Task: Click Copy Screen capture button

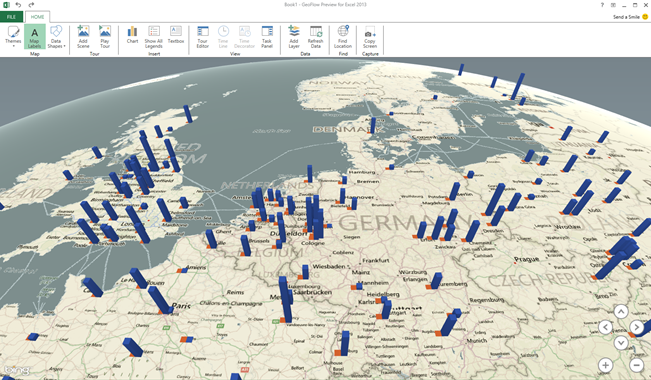Action: (x=370, y=37)
